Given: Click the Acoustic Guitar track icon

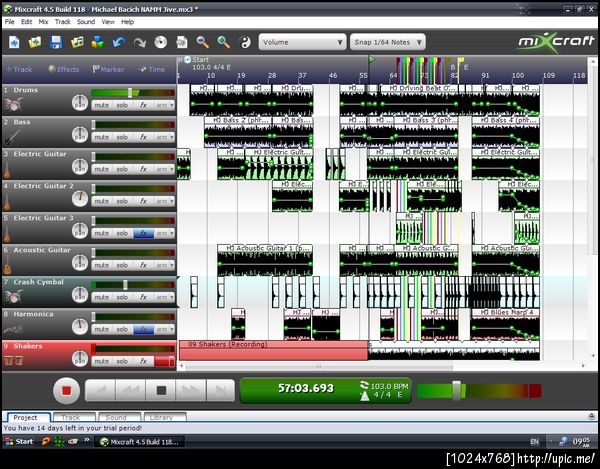Looking at the screenshot, I should click(8, 264).
